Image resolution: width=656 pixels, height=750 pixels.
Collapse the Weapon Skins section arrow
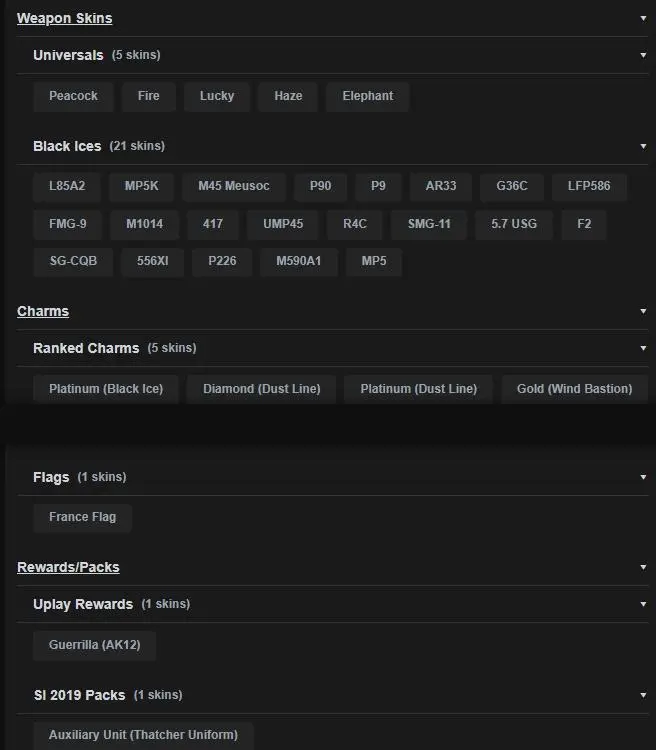643,18
